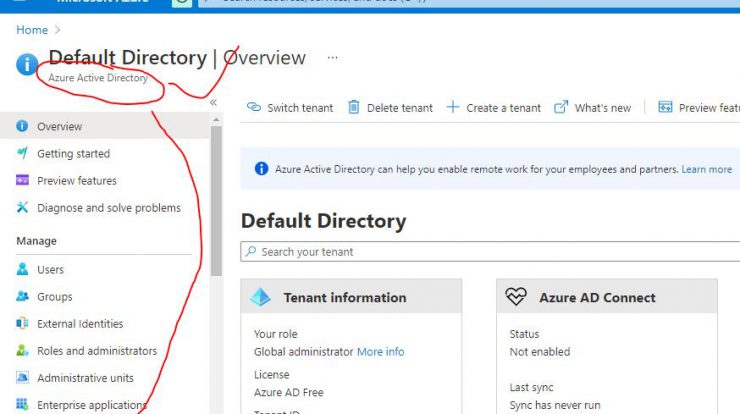The height and width of the screenshot is (414, 740).
Task: Click the sidebar vertical scrollbar thumb
Action: coord(216,201)
